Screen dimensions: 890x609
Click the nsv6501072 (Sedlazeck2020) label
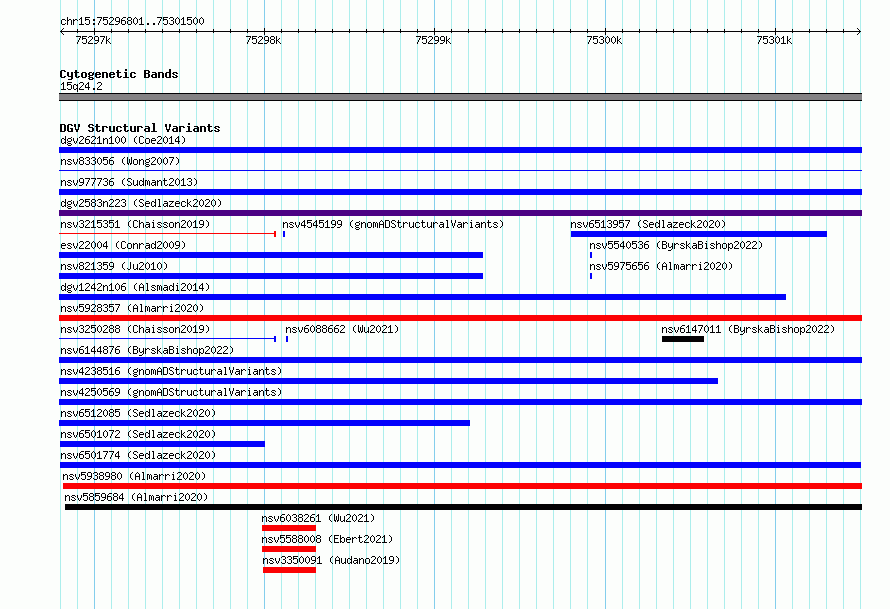pos(138,434)
